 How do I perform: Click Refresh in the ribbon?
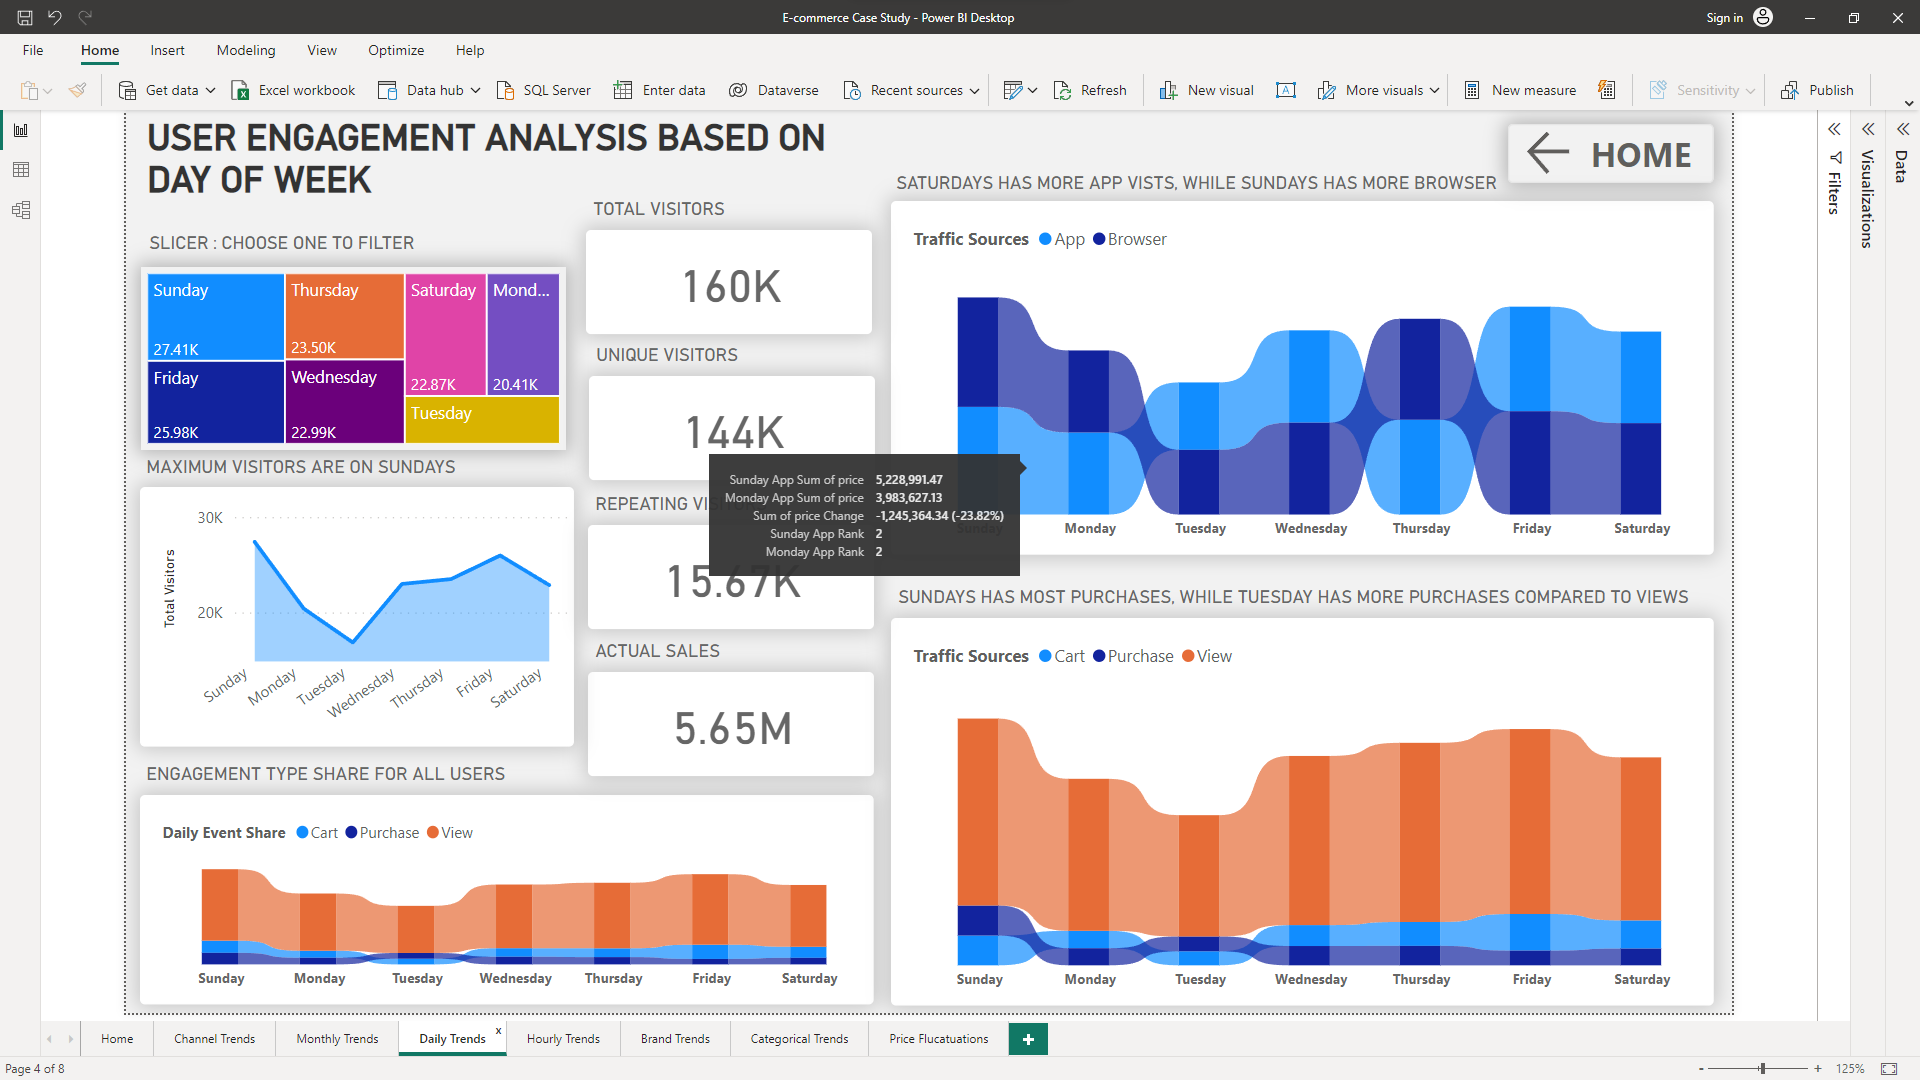click(x=1090, y=90)
